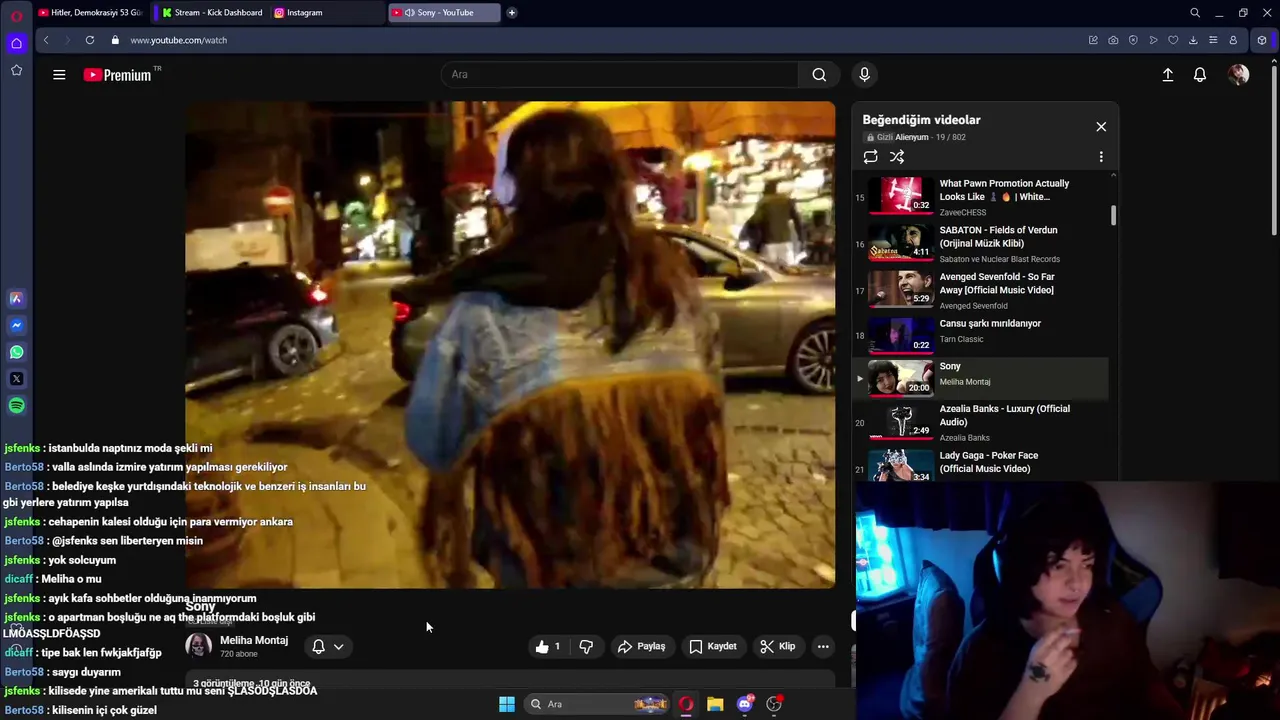Play Avenged Sevenfold - So Far Away item

980,290
